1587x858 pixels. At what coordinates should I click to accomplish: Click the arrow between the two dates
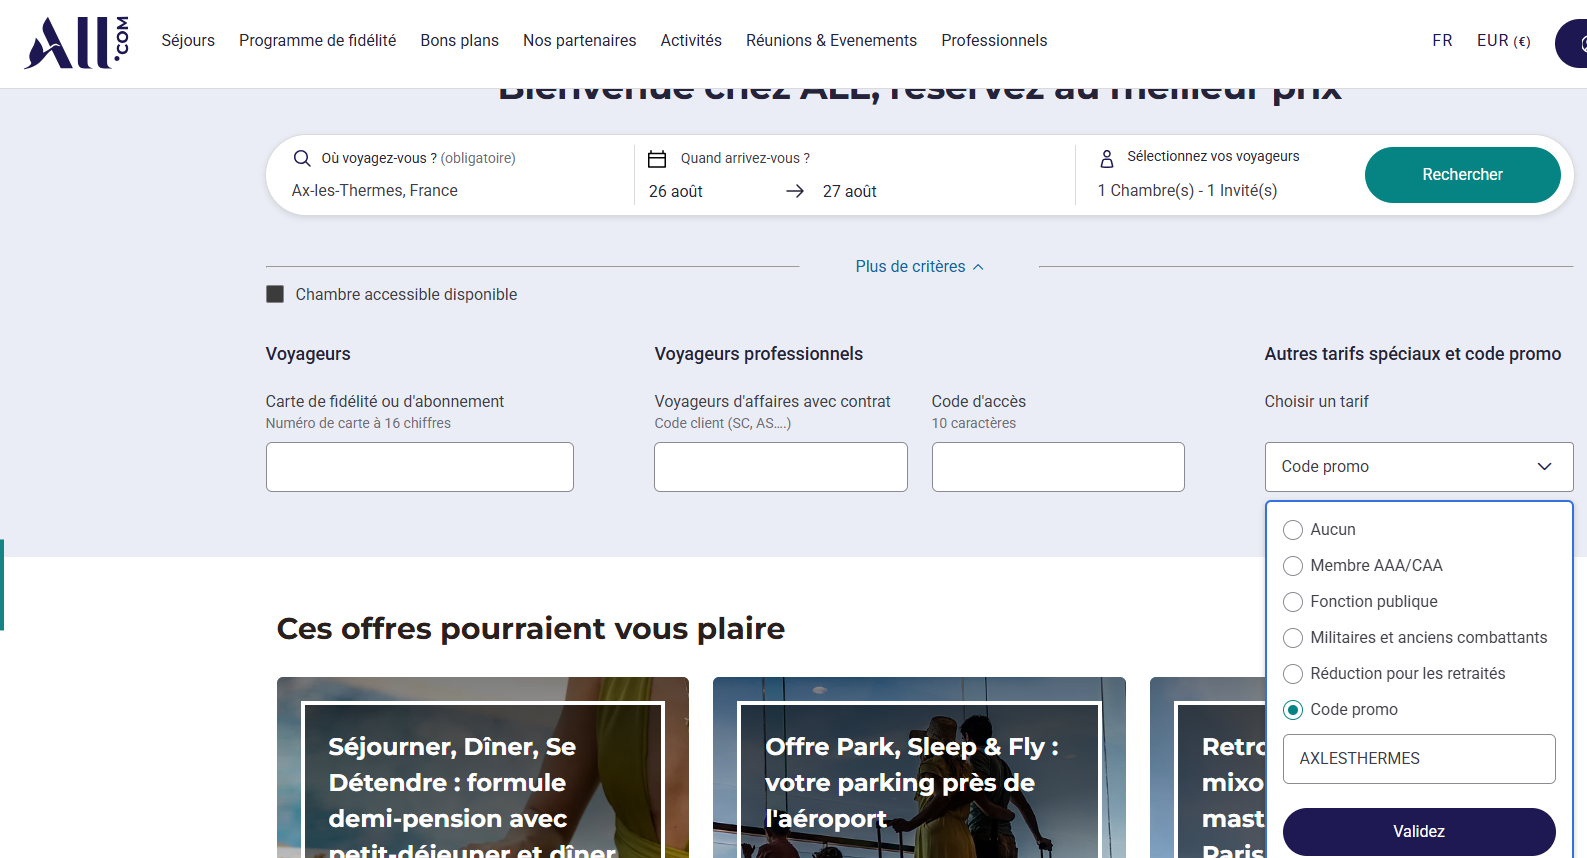click(795, 191)
